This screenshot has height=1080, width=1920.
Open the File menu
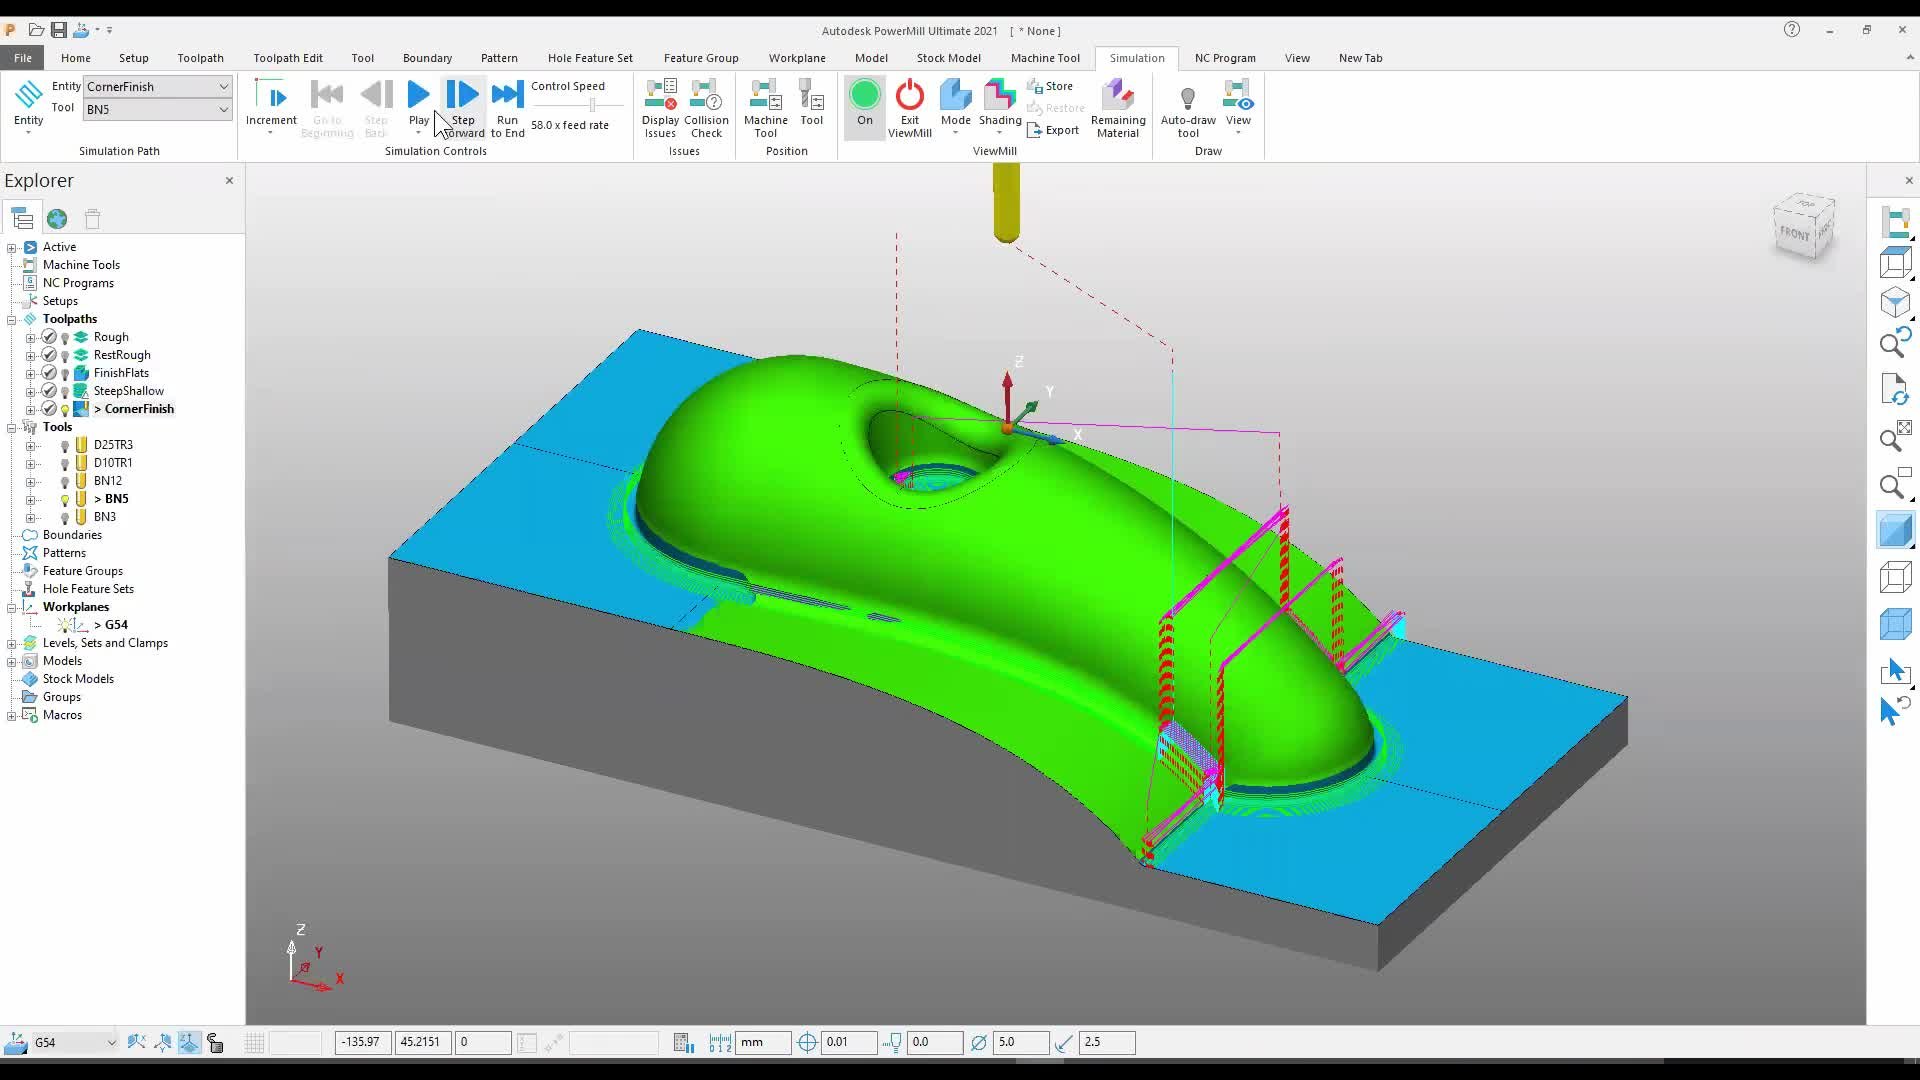click(22, 58)
